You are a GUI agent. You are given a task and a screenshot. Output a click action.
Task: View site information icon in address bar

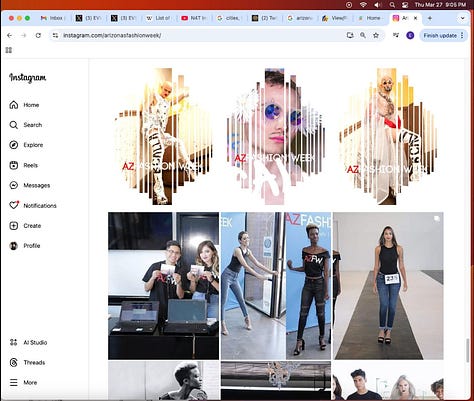(56, 35)
